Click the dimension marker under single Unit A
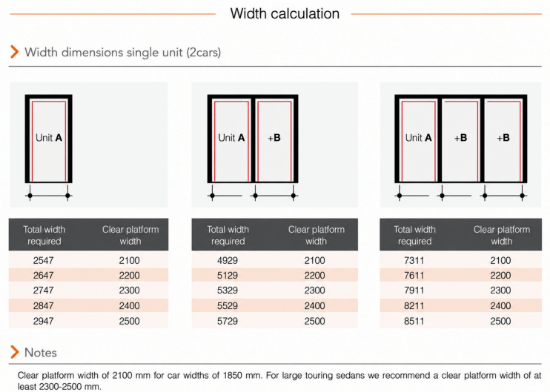550x392 pixels. coord(49,195)
